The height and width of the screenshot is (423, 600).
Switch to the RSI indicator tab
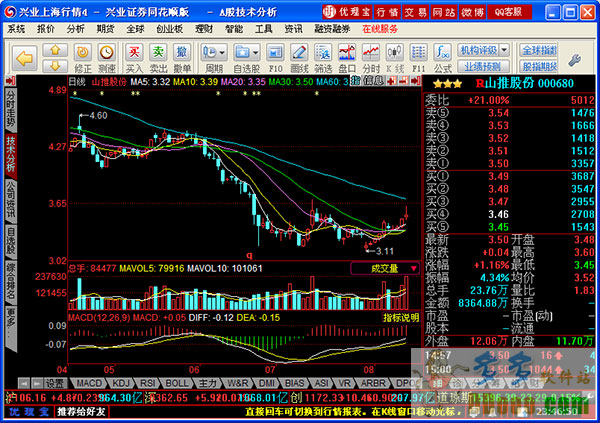click(x=147, y=383)
